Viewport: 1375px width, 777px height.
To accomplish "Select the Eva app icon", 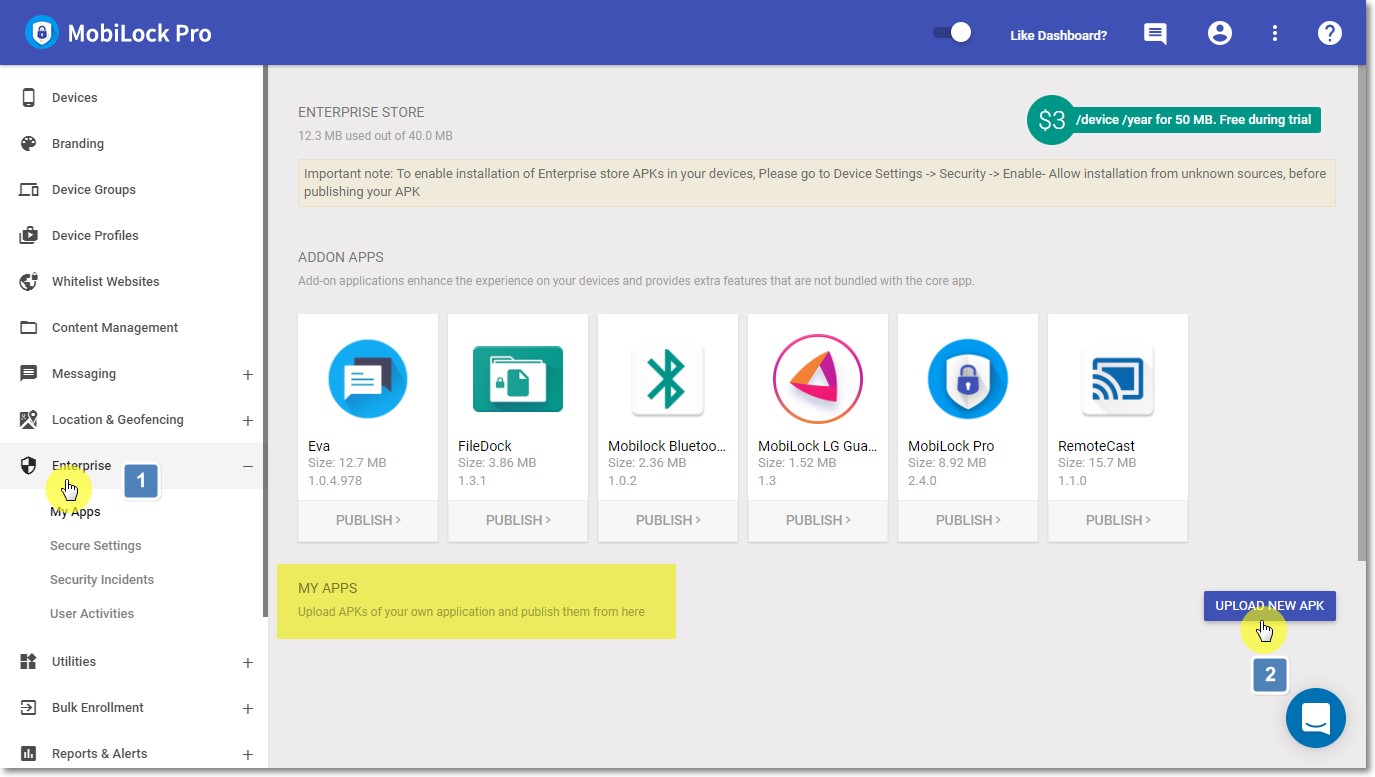I will click(x=368, y=379).
